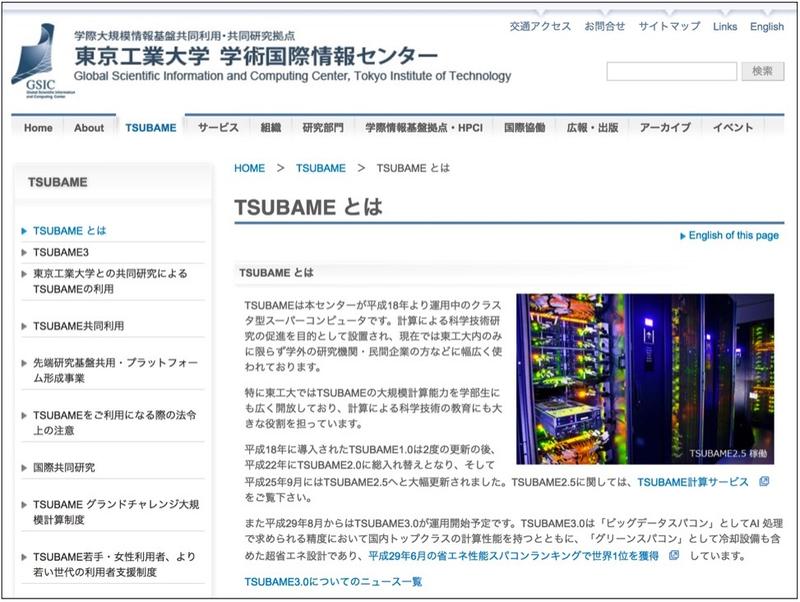Open the 研究部門 navigation tab
Image resolution: width=800 pixels, height=602 pixels.
(x=323, y=128)
